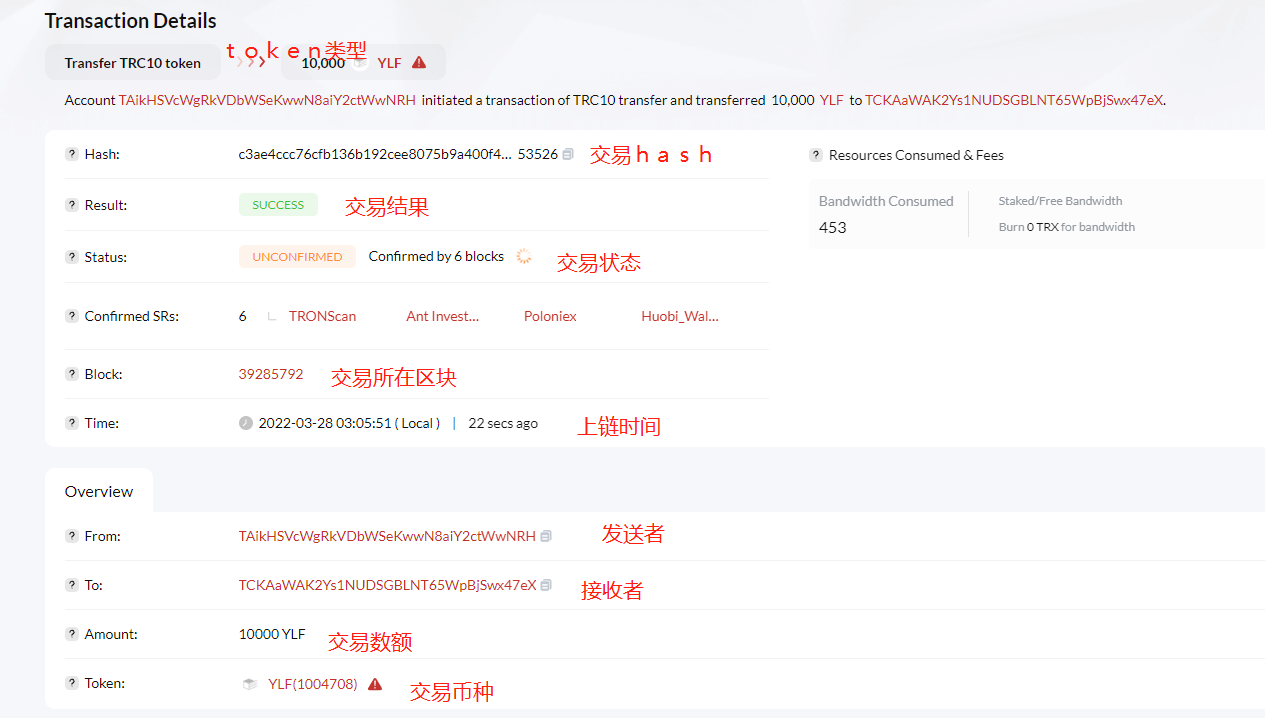Click the help icon next to Amount
The height and width of the screenshot is (718, 1265).
[x=71, y=634]
